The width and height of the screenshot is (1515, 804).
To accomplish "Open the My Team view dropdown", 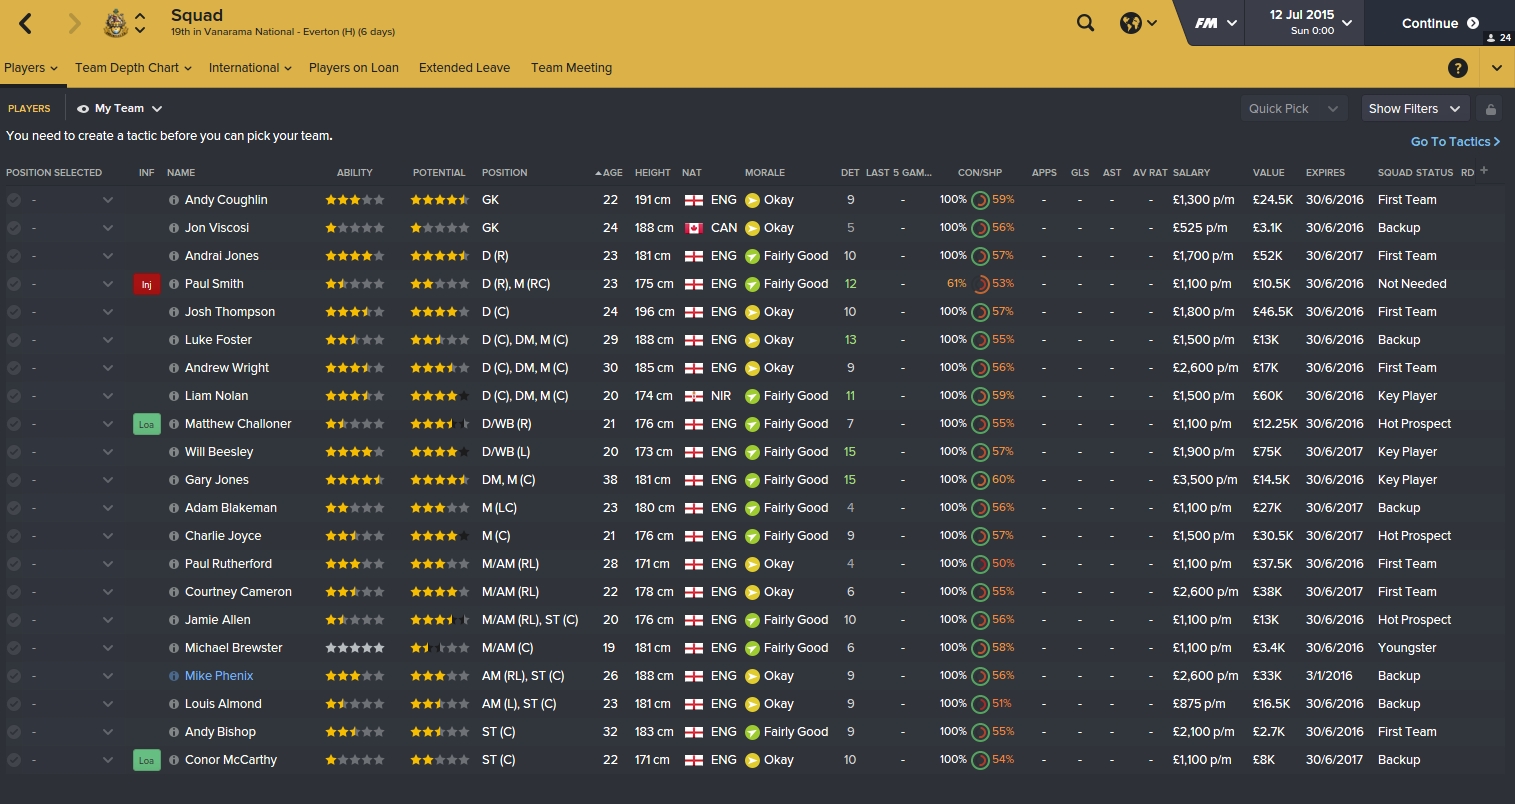I will [119, 108].
